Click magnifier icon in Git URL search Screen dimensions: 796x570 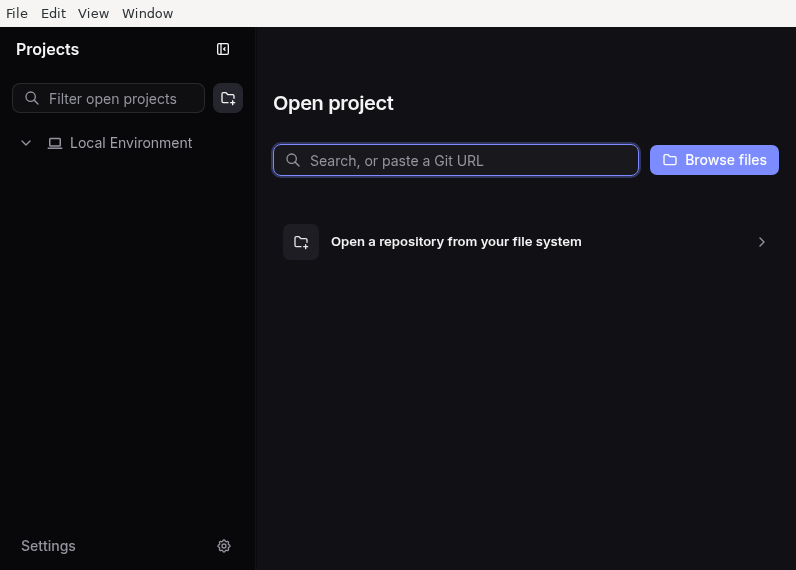click(x=293, y=160)
